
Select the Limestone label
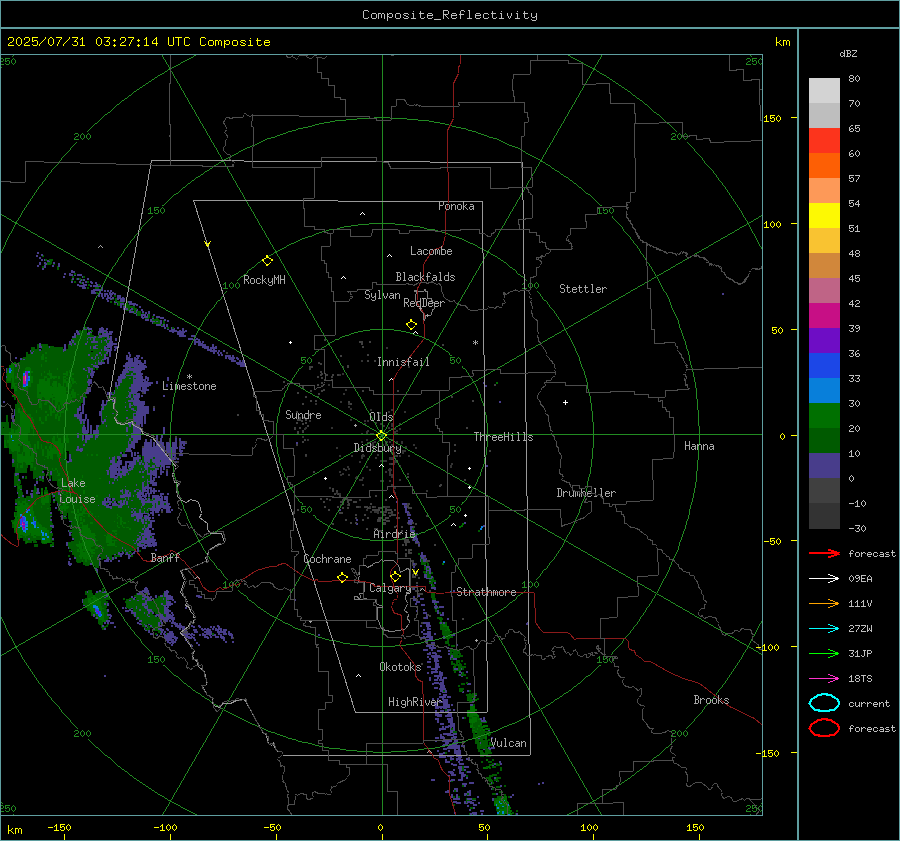(189, 386)
